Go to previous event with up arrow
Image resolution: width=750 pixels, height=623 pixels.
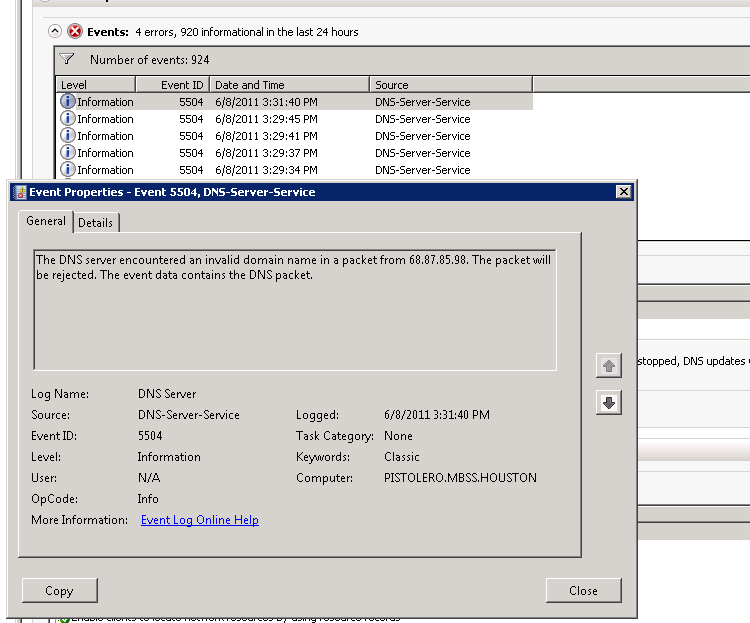(608, 365)
